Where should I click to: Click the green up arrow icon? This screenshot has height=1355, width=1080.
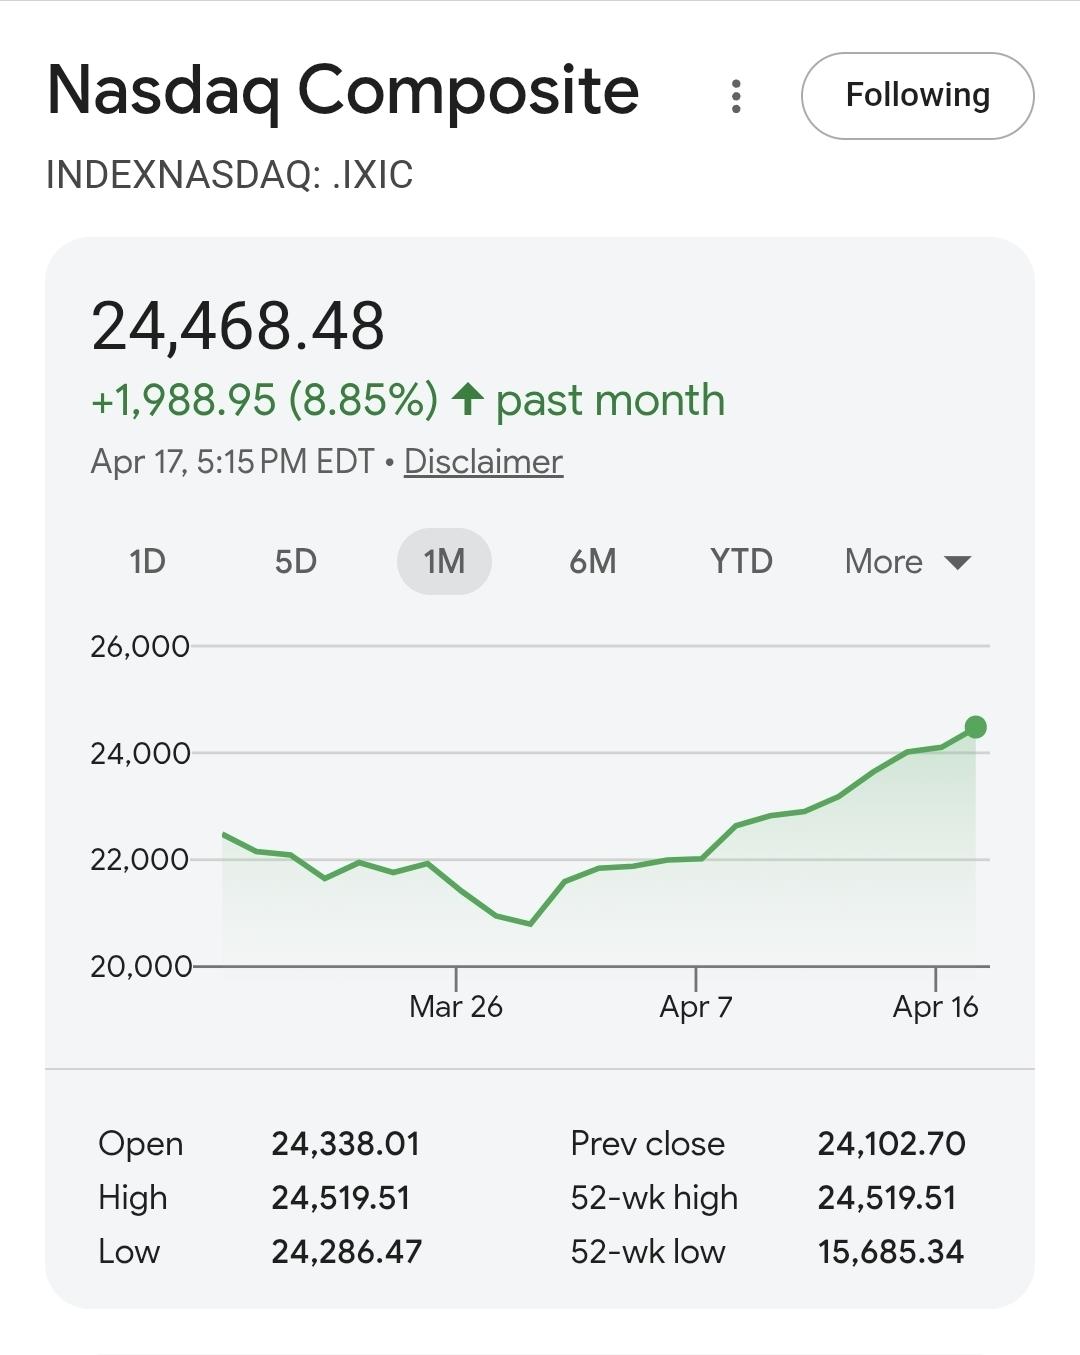[467, 400]
